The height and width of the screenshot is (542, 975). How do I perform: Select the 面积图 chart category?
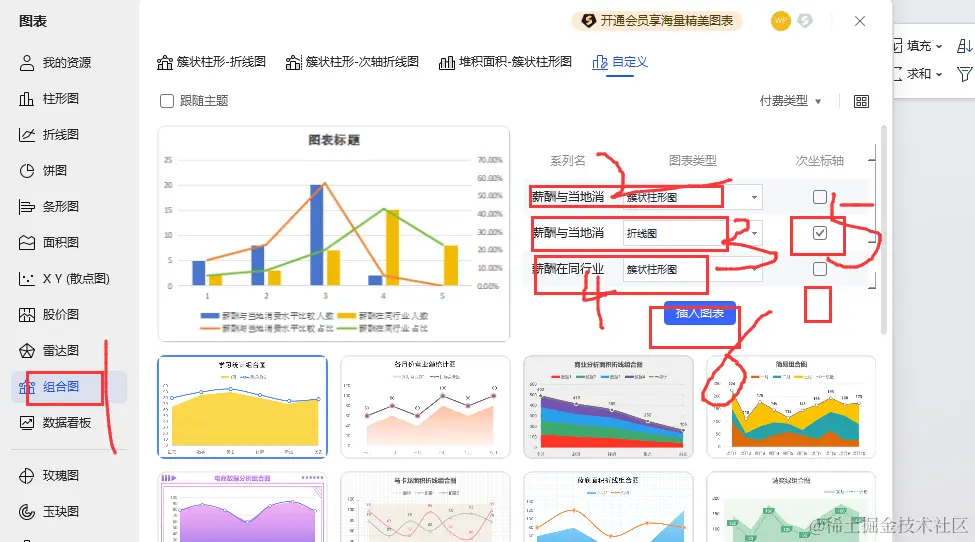pyautogui.click(x=49, y=243)
